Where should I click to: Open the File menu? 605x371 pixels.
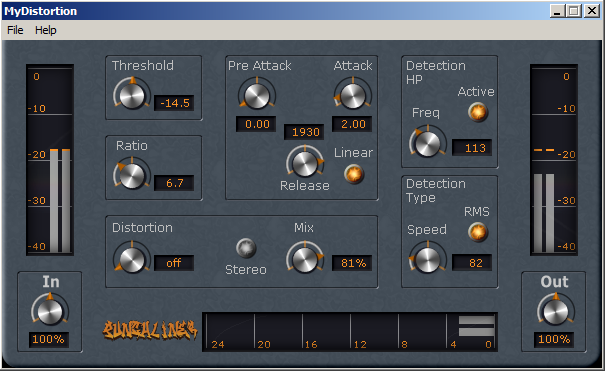pyautogui.click(x=15, y=30)
